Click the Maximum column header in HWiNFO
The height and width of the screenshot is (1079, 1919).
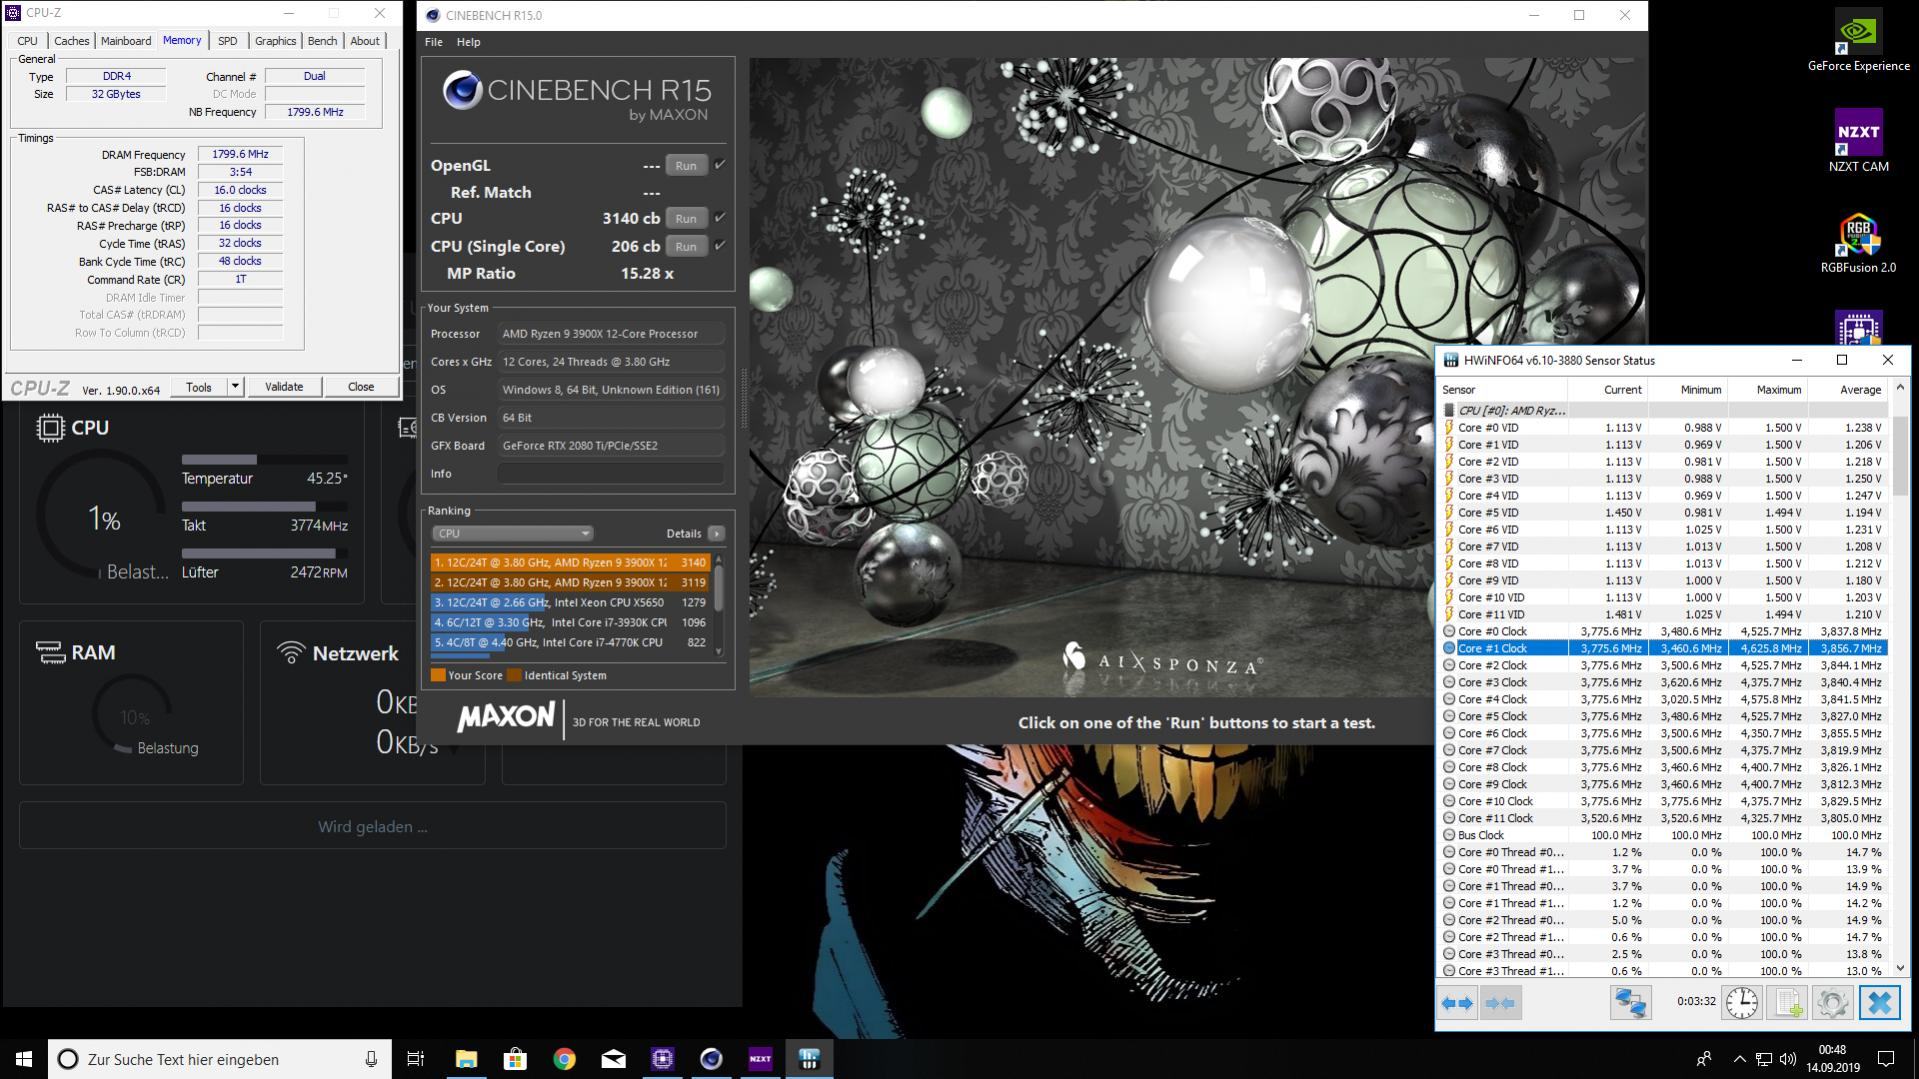click(1768, 390)
